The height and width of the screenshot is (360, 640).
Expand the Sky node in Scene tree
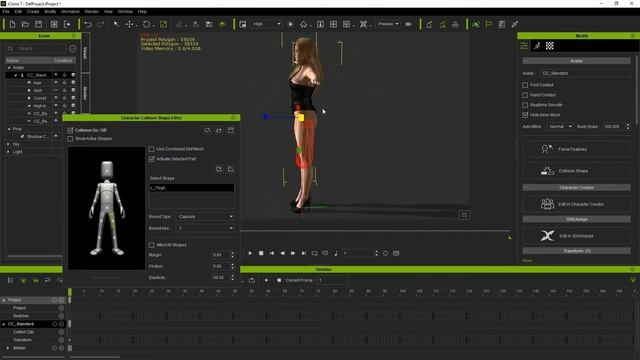click(9, 144)
